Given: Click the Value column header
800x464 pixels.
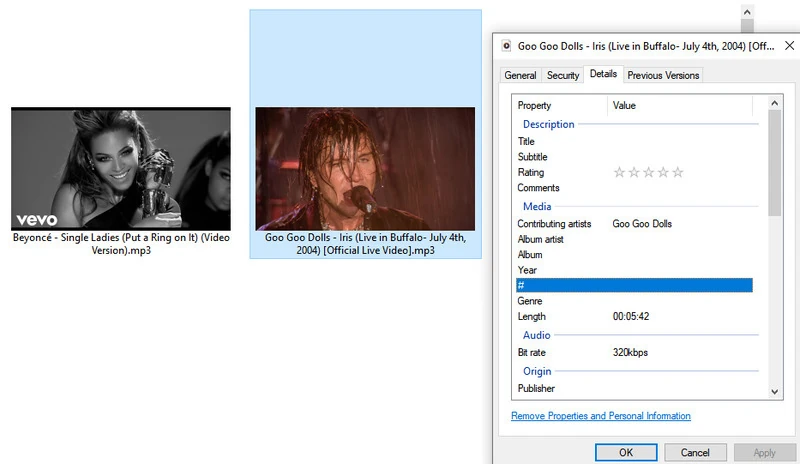Looking at the screenshot, I should click(680, 105).
